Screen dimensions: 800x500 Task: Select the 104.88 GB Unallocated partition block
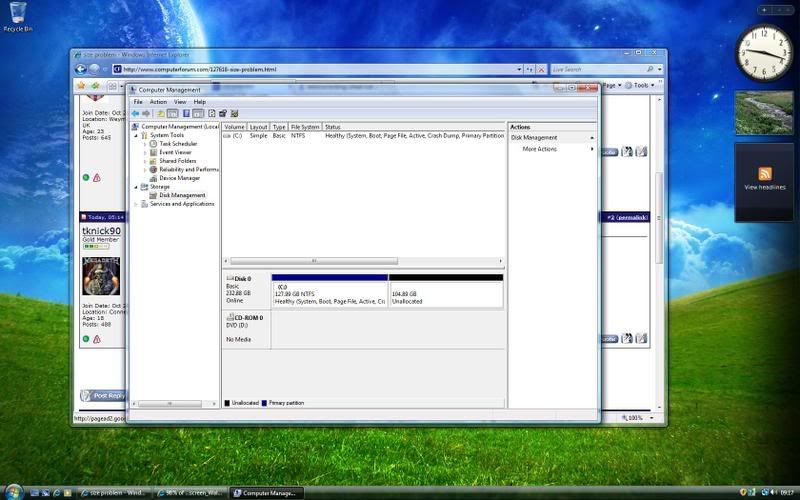[x=445, y=294]
